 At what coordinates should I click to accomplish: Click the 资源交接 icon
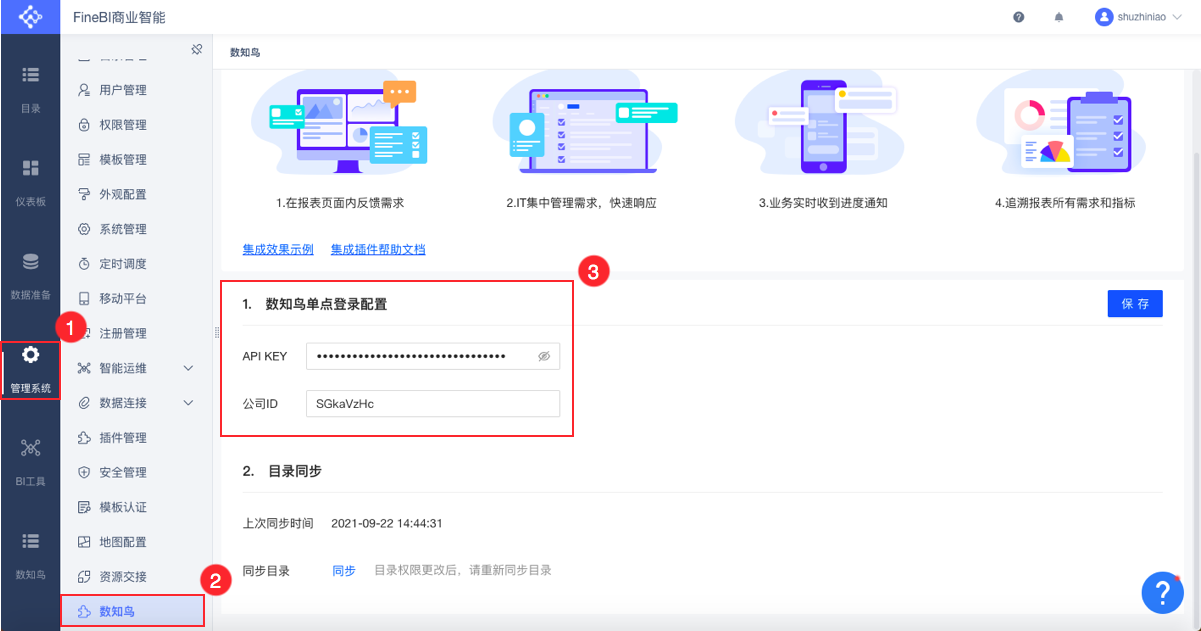84,577
